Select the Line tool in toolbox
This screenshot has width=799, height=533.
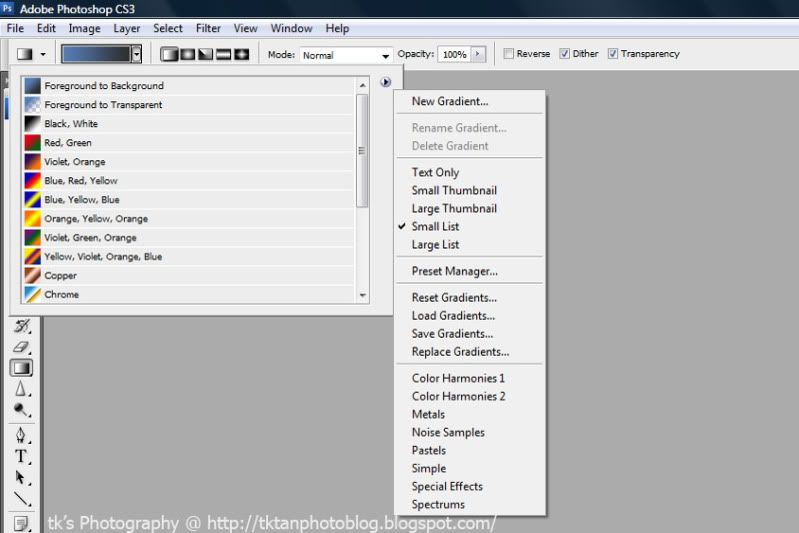click(21, 498)
